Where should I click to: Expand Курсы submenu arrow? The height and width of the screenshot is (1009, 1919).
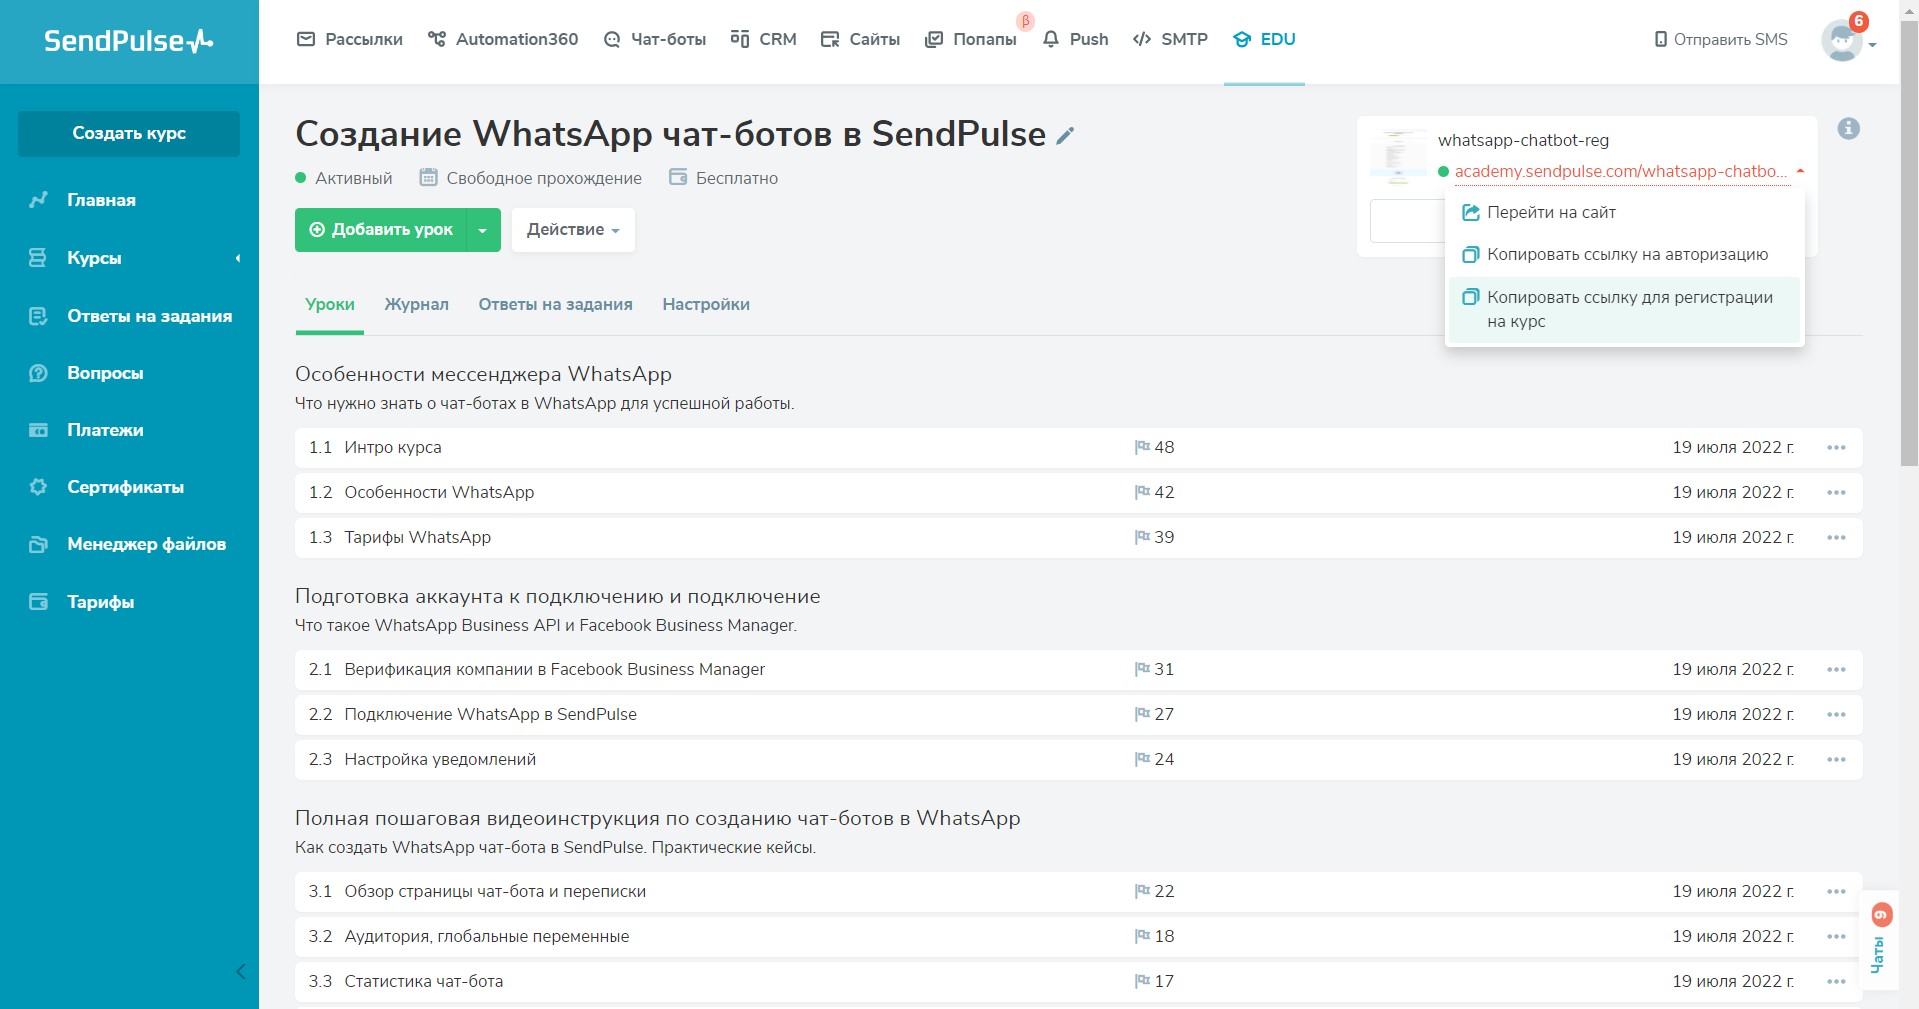coord(238,258)
